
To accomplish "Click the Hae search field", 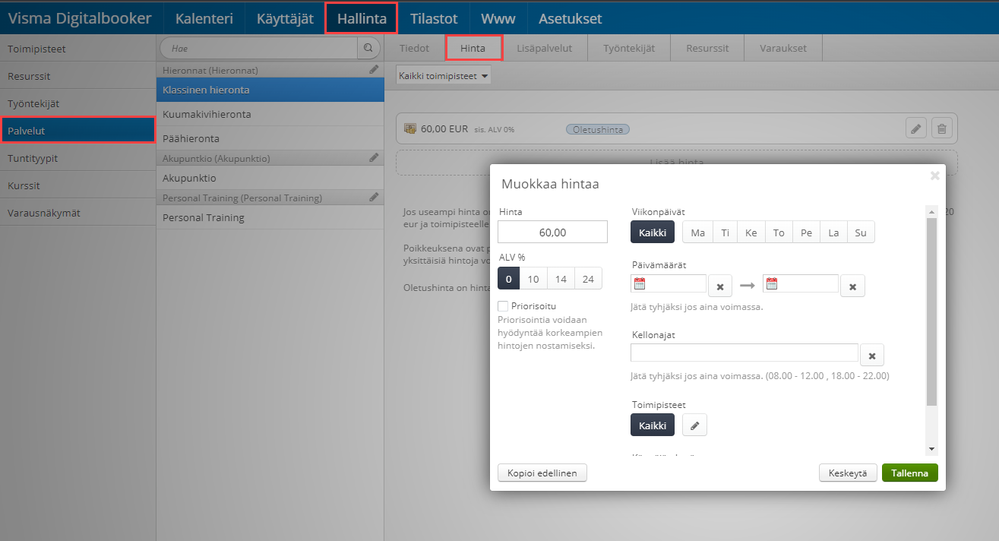I will pyautogui.click(x=259, y=48).
